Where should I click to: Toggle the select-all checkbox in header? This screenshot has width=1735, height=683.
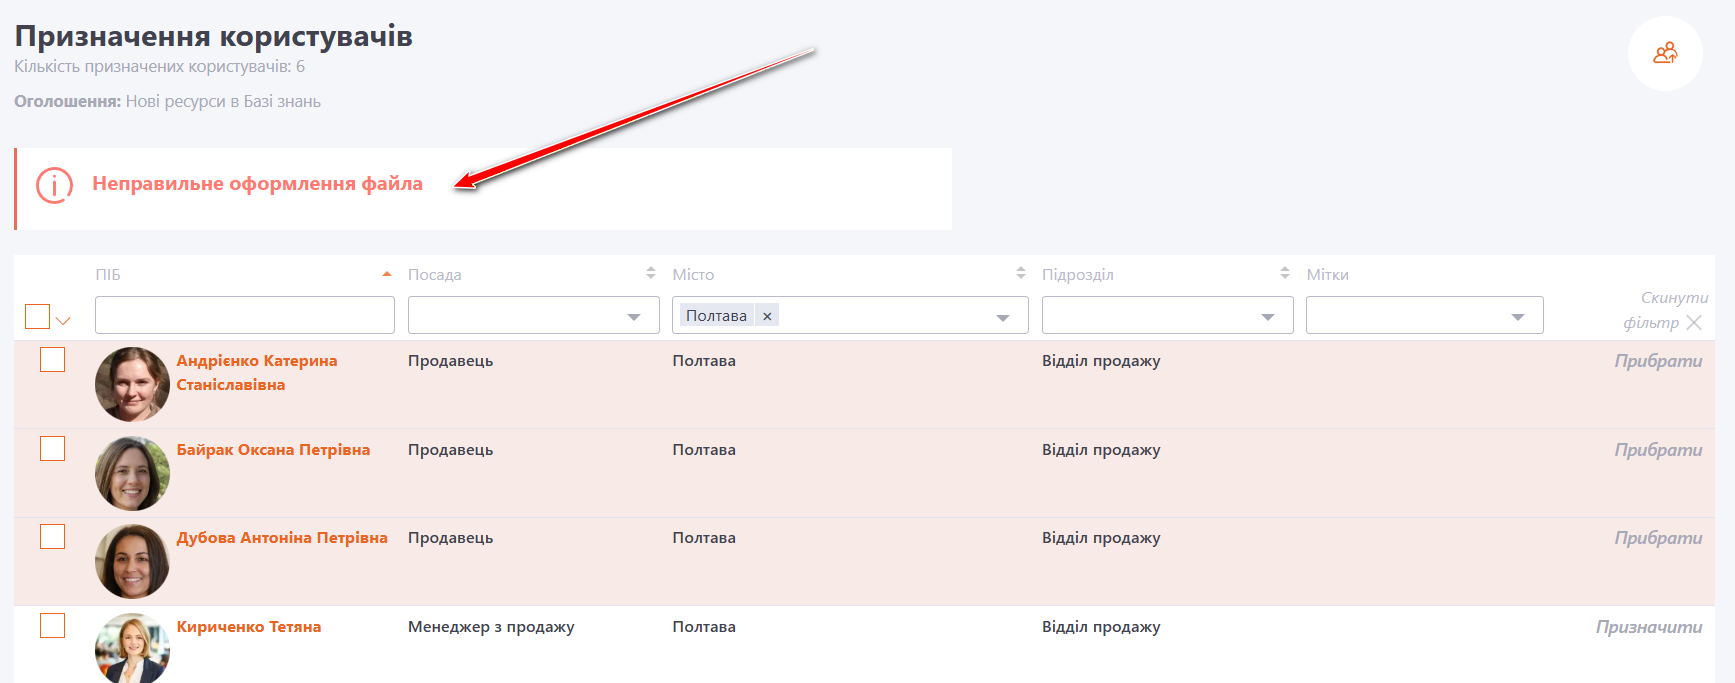(x=38, y=316)
